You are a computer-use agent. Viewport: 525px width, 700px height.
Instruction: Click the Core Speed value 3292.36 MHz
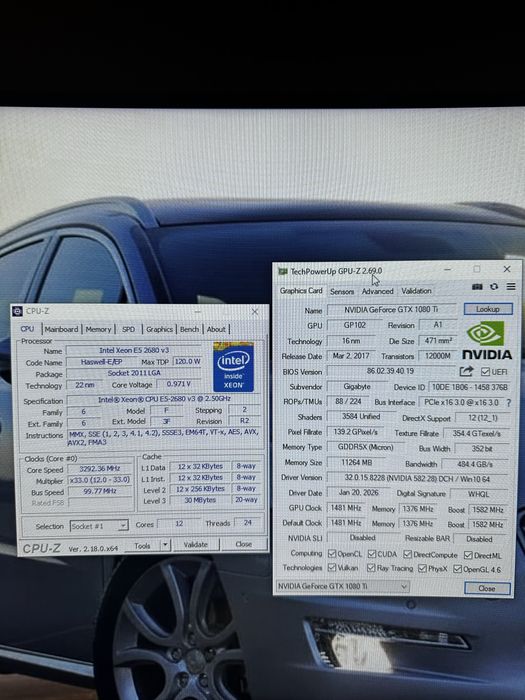click(x=100, y=469)
